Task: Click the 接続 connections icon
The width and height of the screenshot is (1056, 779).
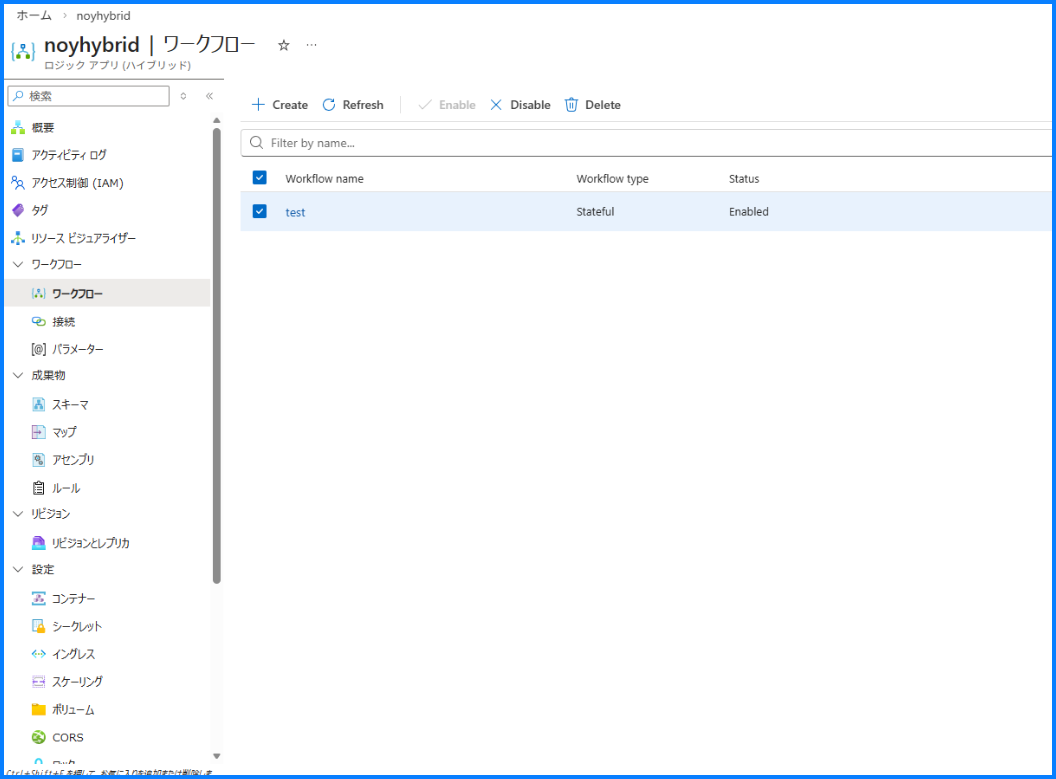Action: coord(39,322)
